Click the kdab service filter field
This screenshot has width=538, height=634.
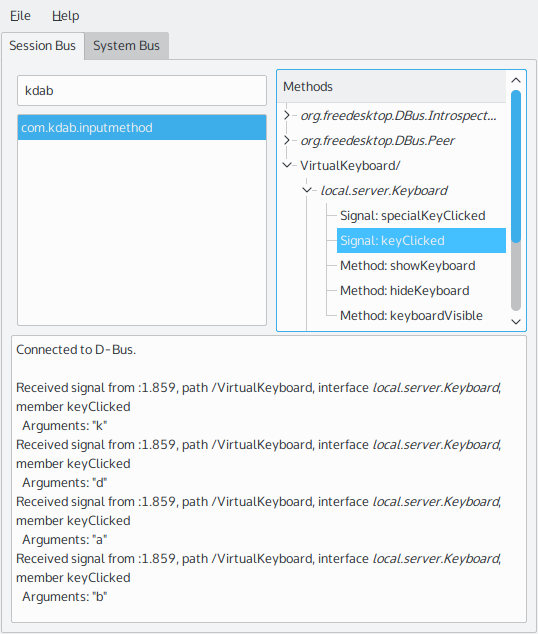click(142, 91)
